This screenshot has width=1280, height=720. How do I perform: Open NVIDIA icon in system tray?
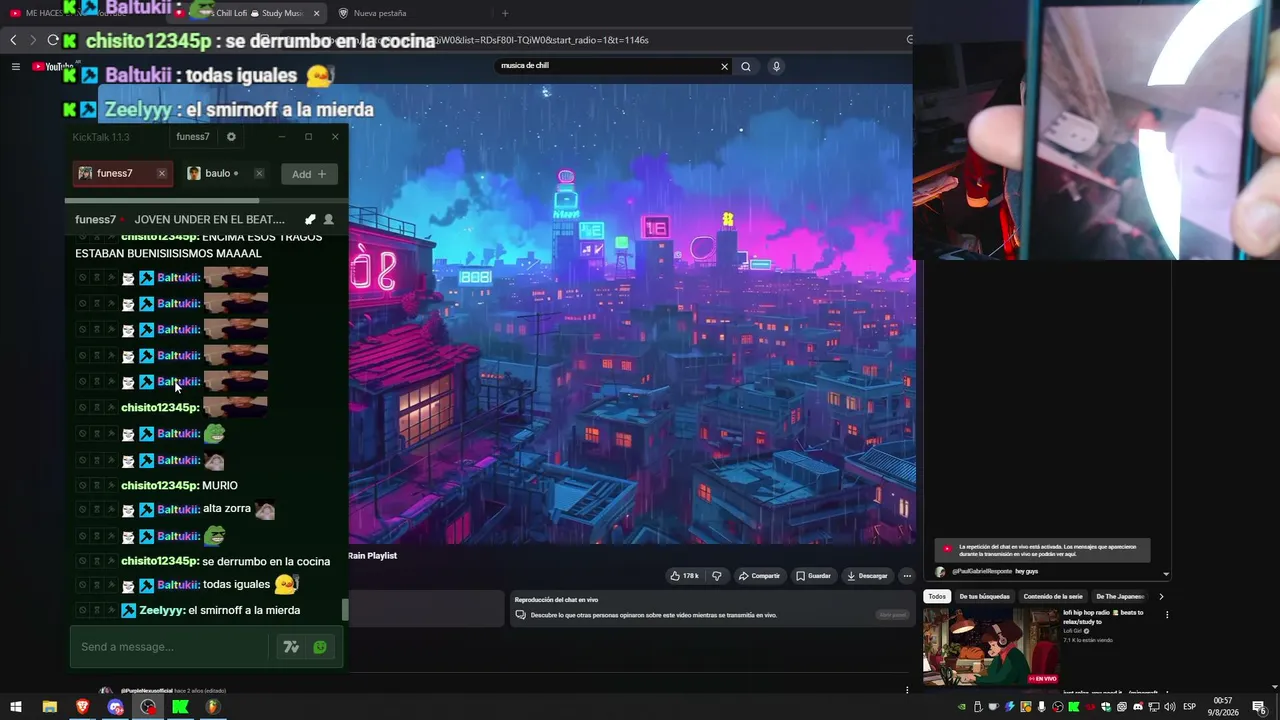coord(962,707)
